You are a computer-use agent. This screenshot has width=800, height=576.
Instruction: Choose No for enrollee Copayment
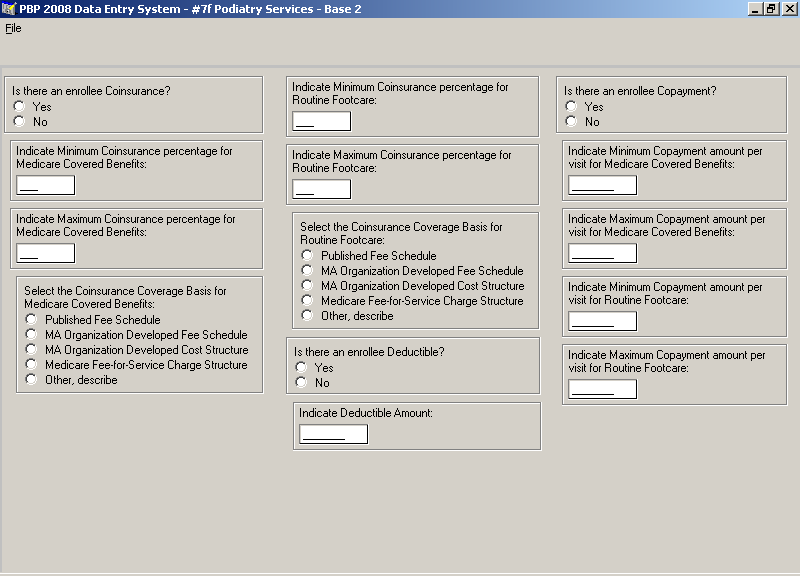571,121
